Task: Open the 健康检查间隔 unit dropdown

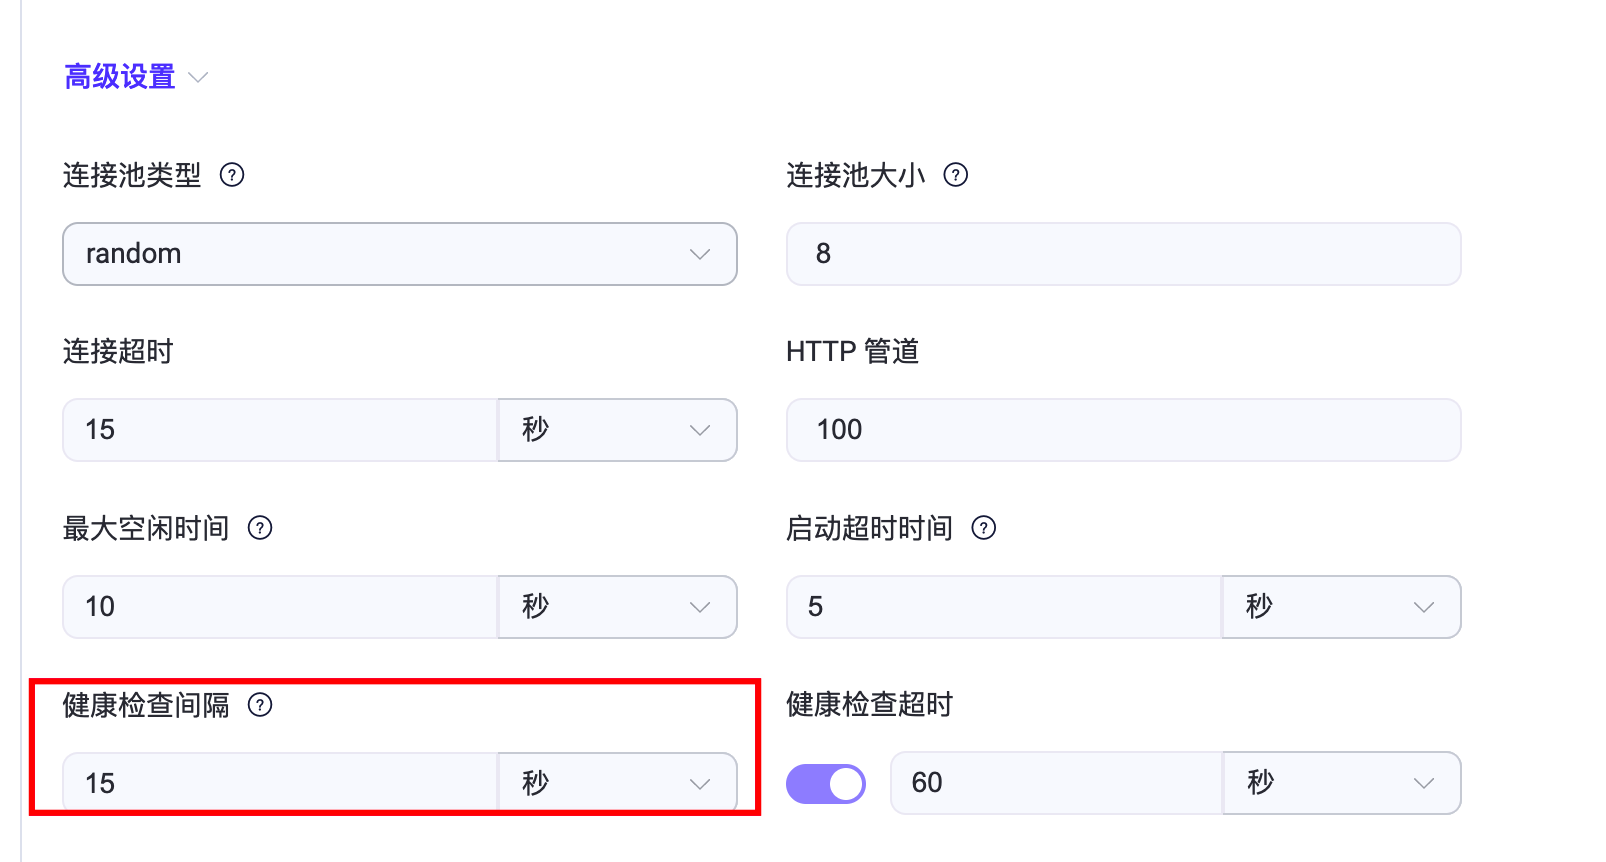Action: coord(617,783)
